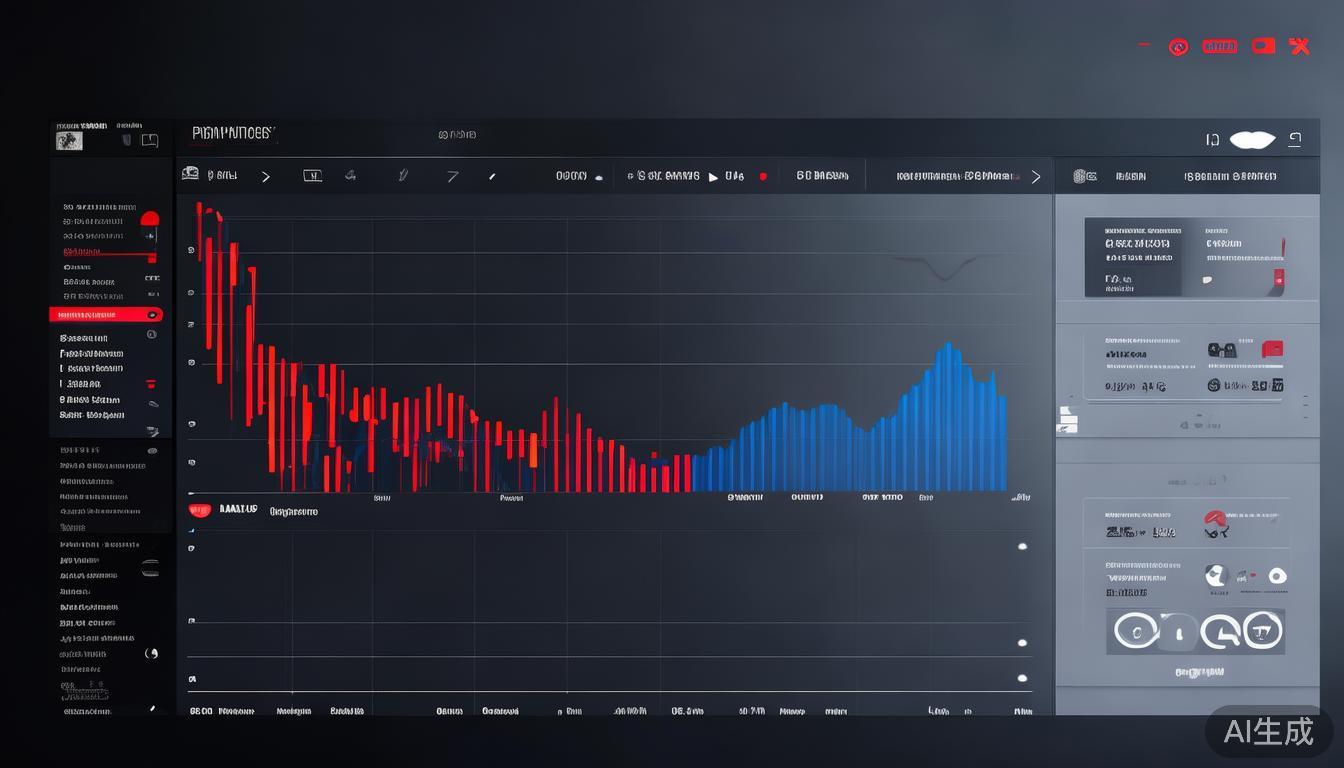This screenshot has width=1344, height=768.
Task: Click the red record dot in chart toolbar
Action: (x=763, y=176)
